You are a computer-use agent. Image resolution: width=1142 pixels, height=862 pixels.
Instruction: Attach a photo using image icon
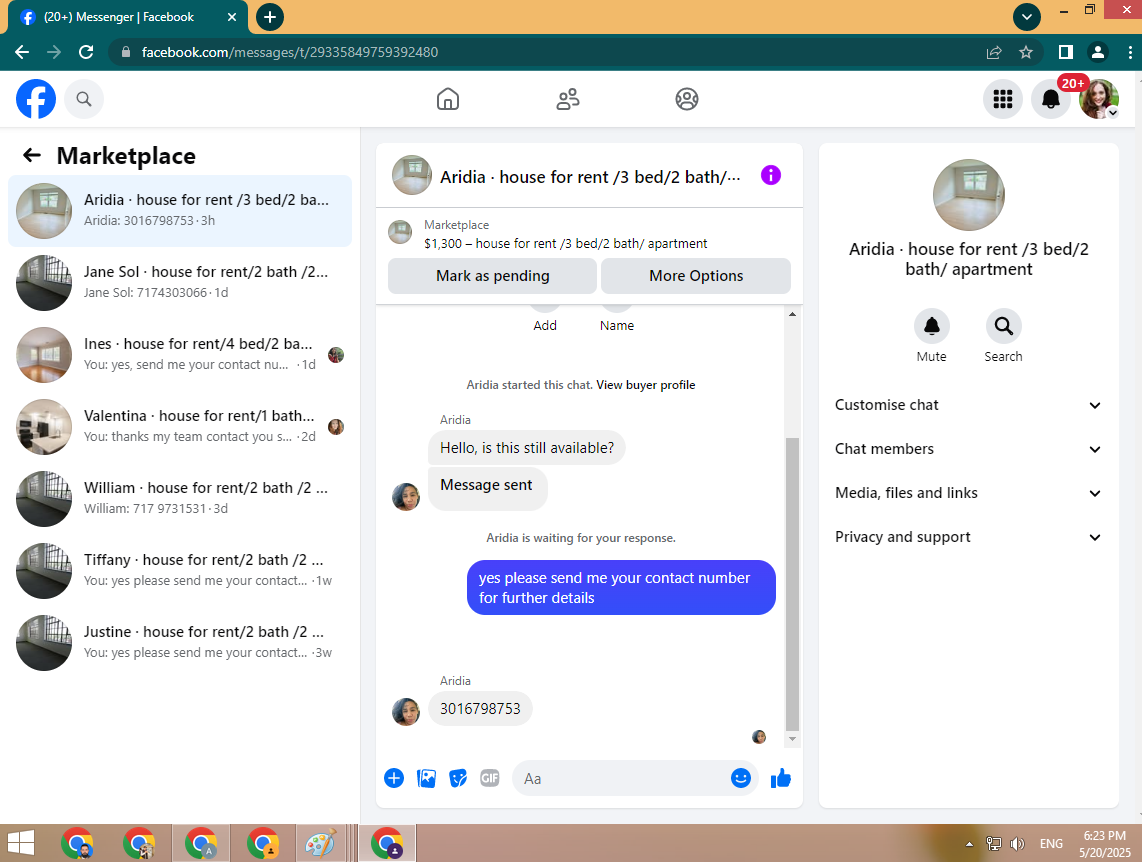tap(426, 778)
